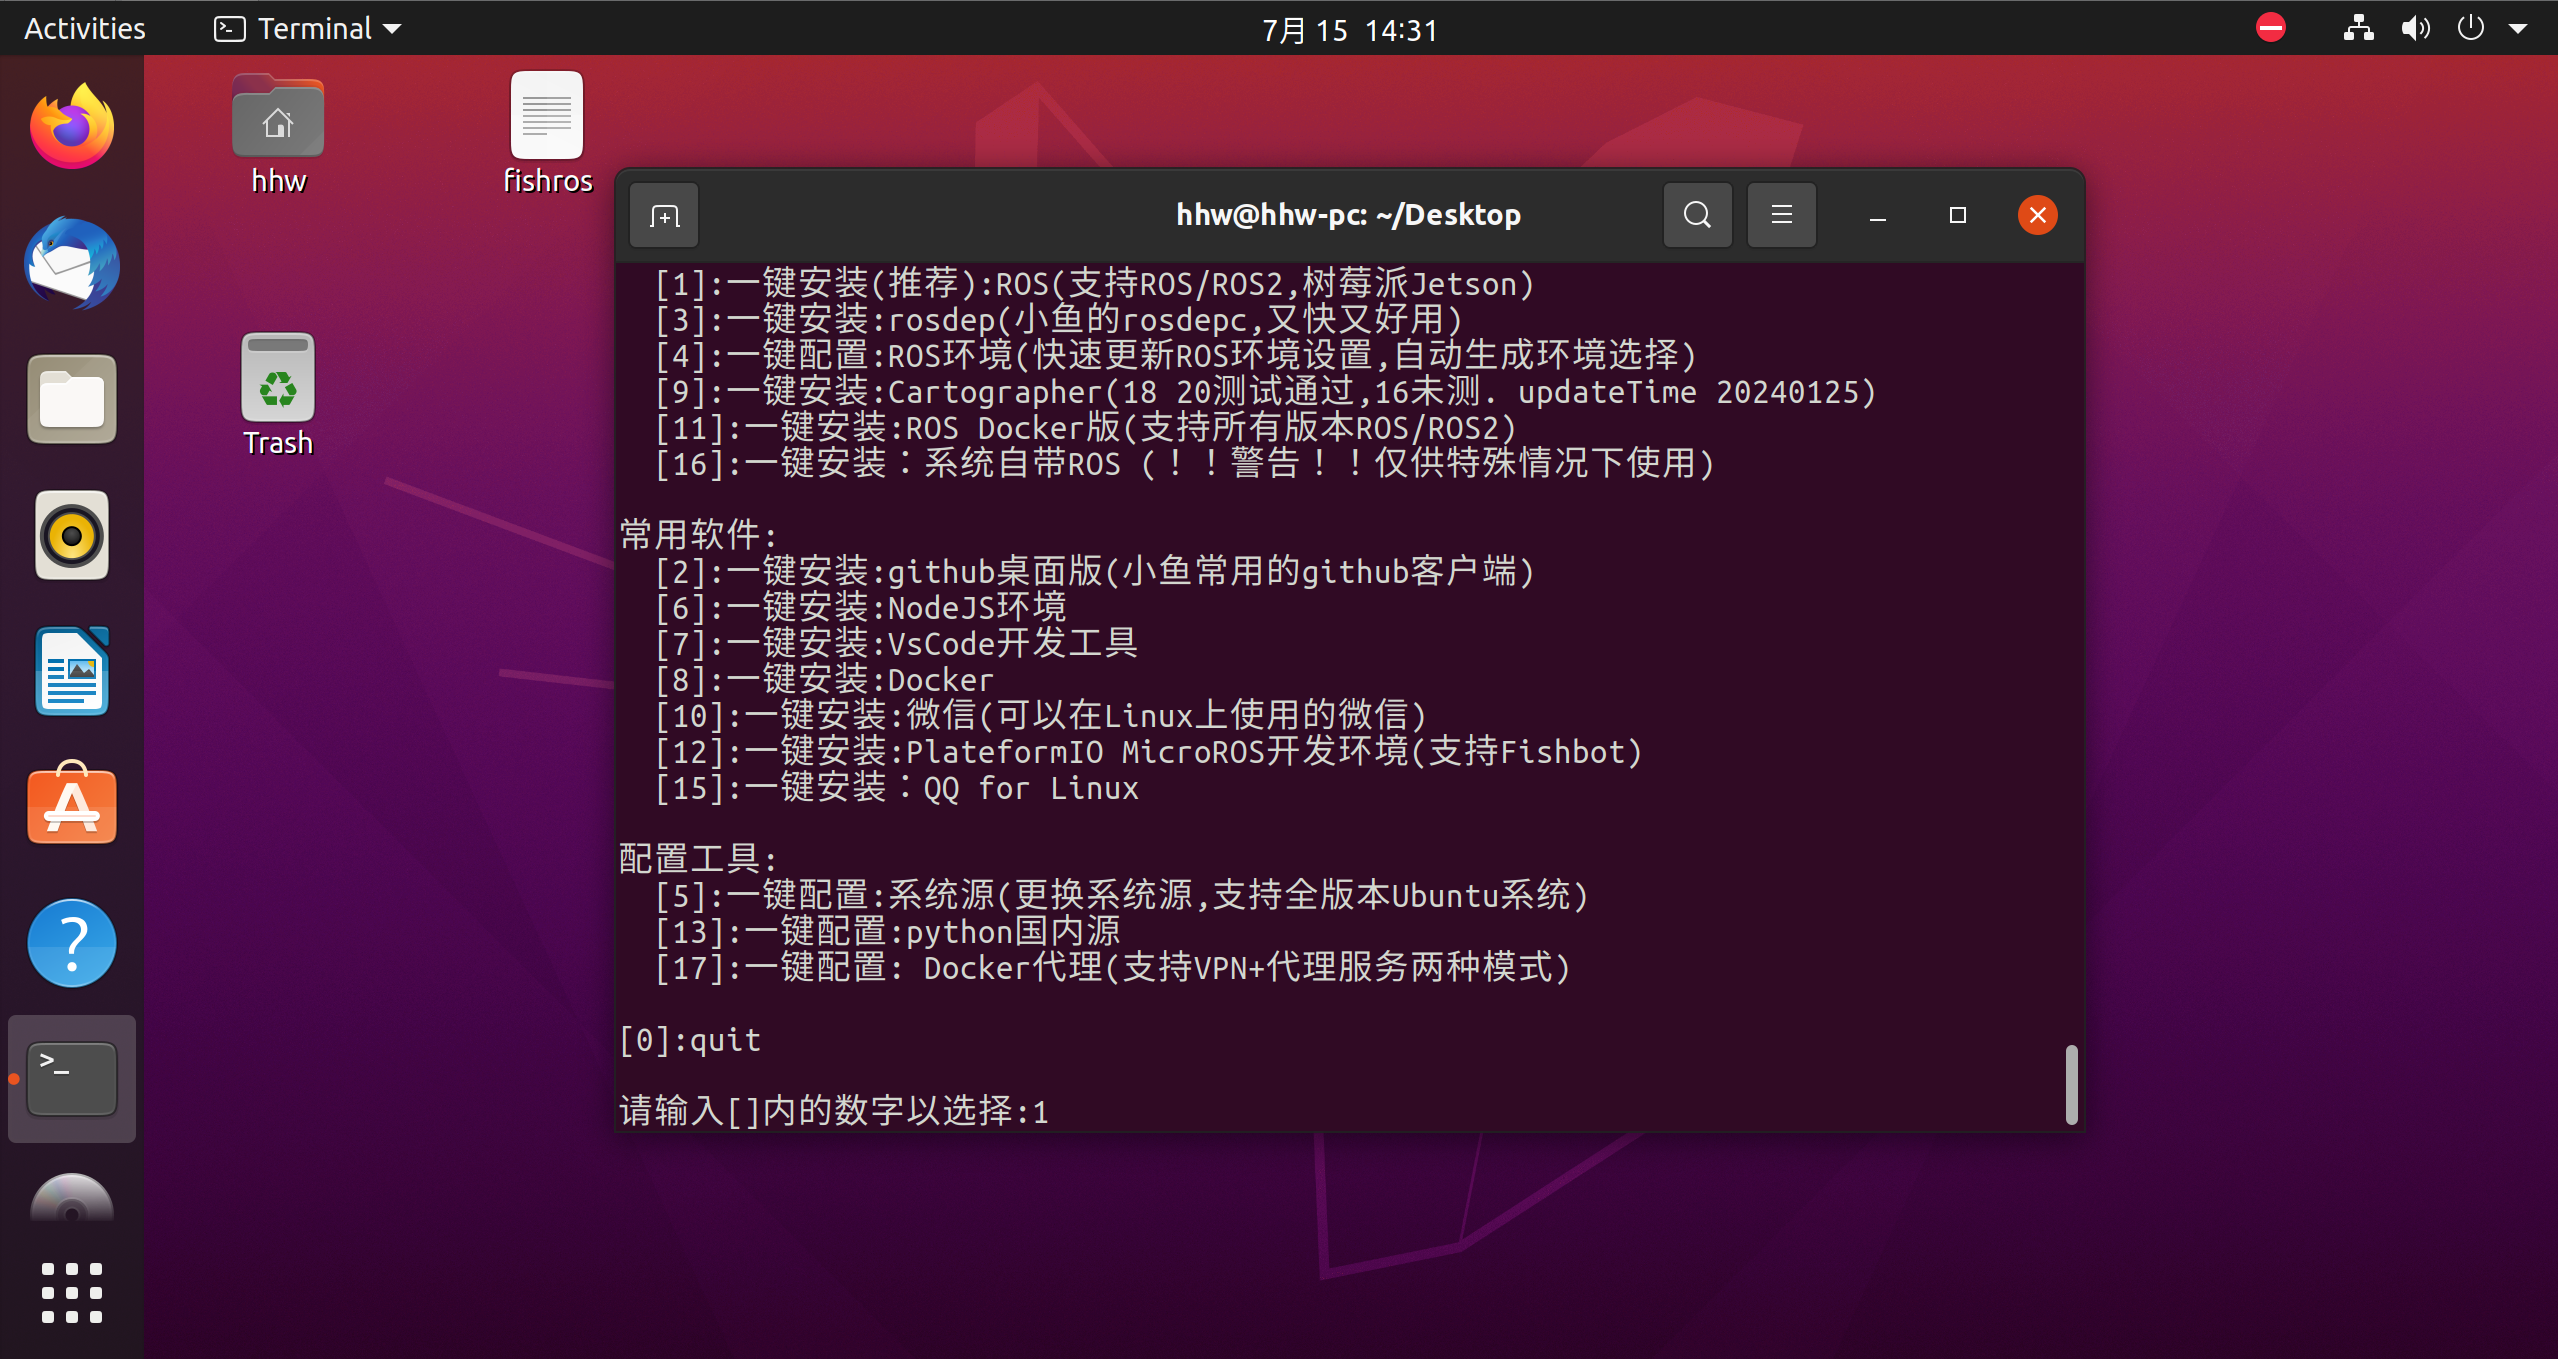Viewport: 2558px width, 1359px height.
Task: Click the disc drive icon in dock
Action: [x=72, y=1200]
